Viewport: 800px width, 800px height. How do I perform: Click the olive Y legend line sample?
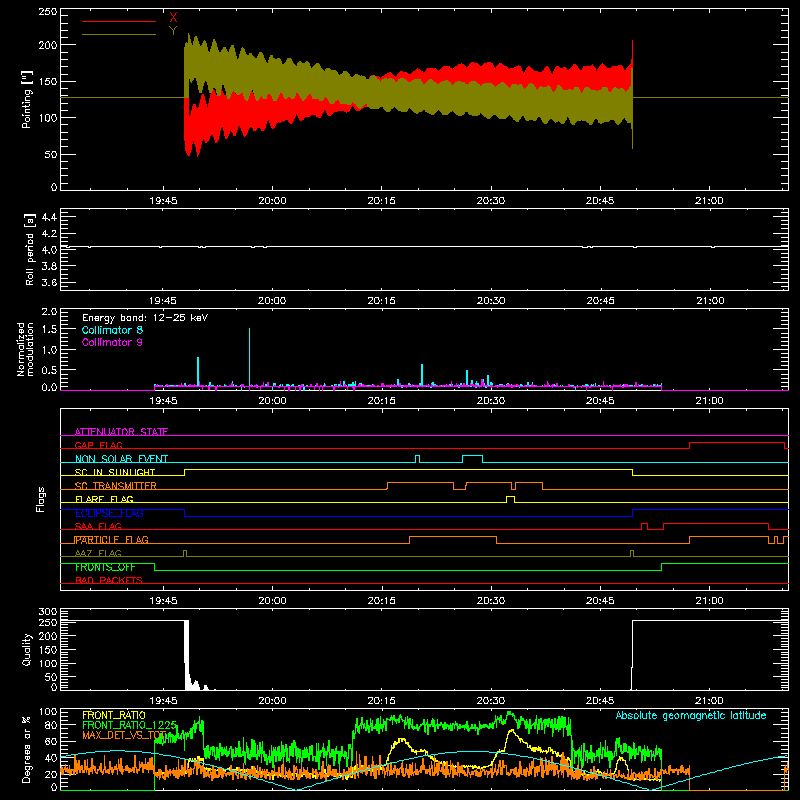(119, 34)
